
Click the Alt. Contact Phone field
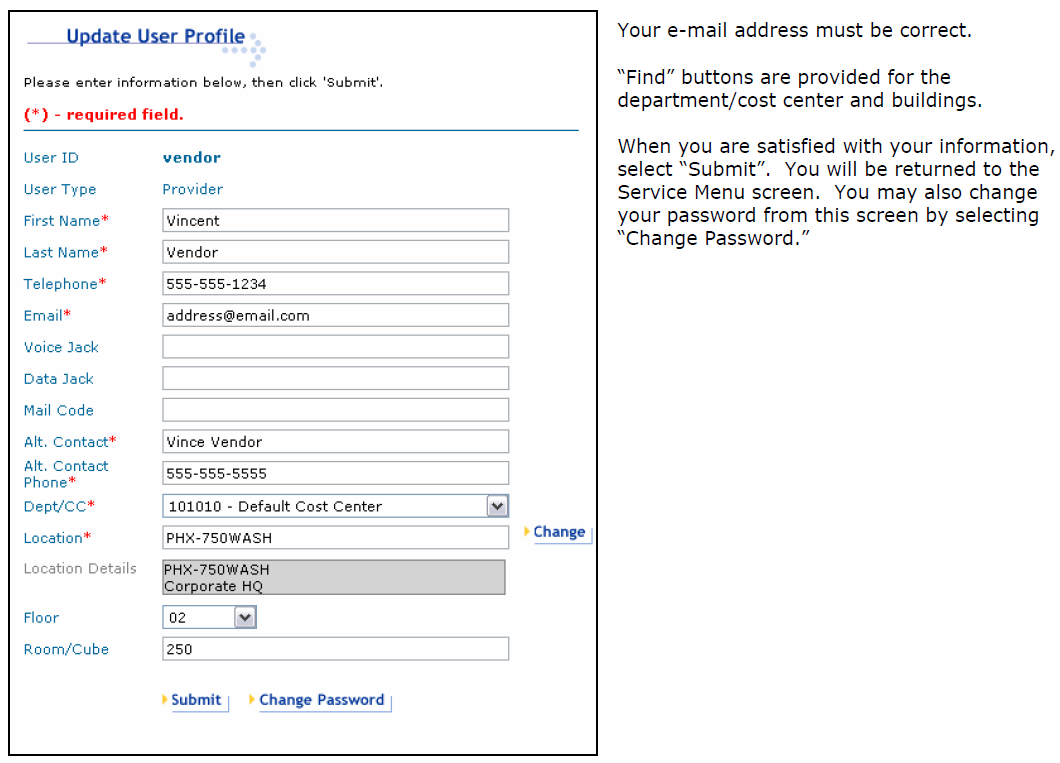pos(335,473)
